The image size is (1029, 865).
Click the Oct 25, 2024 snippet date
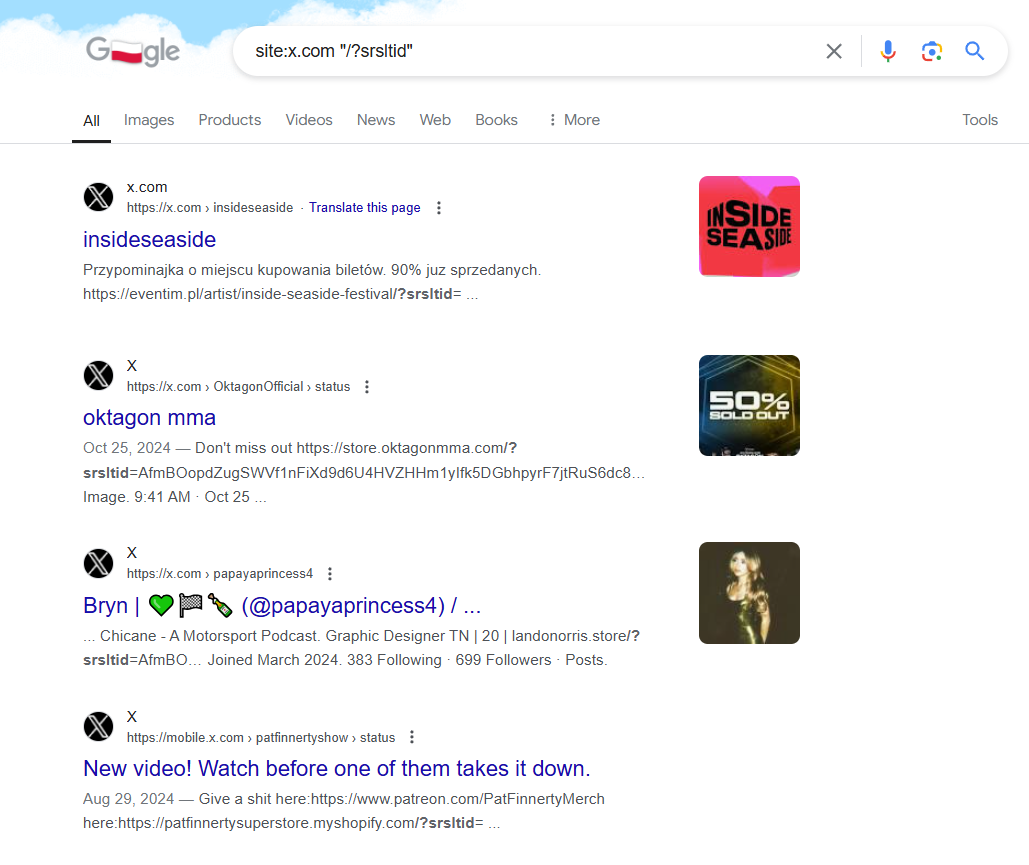click(x=127, y=448)
